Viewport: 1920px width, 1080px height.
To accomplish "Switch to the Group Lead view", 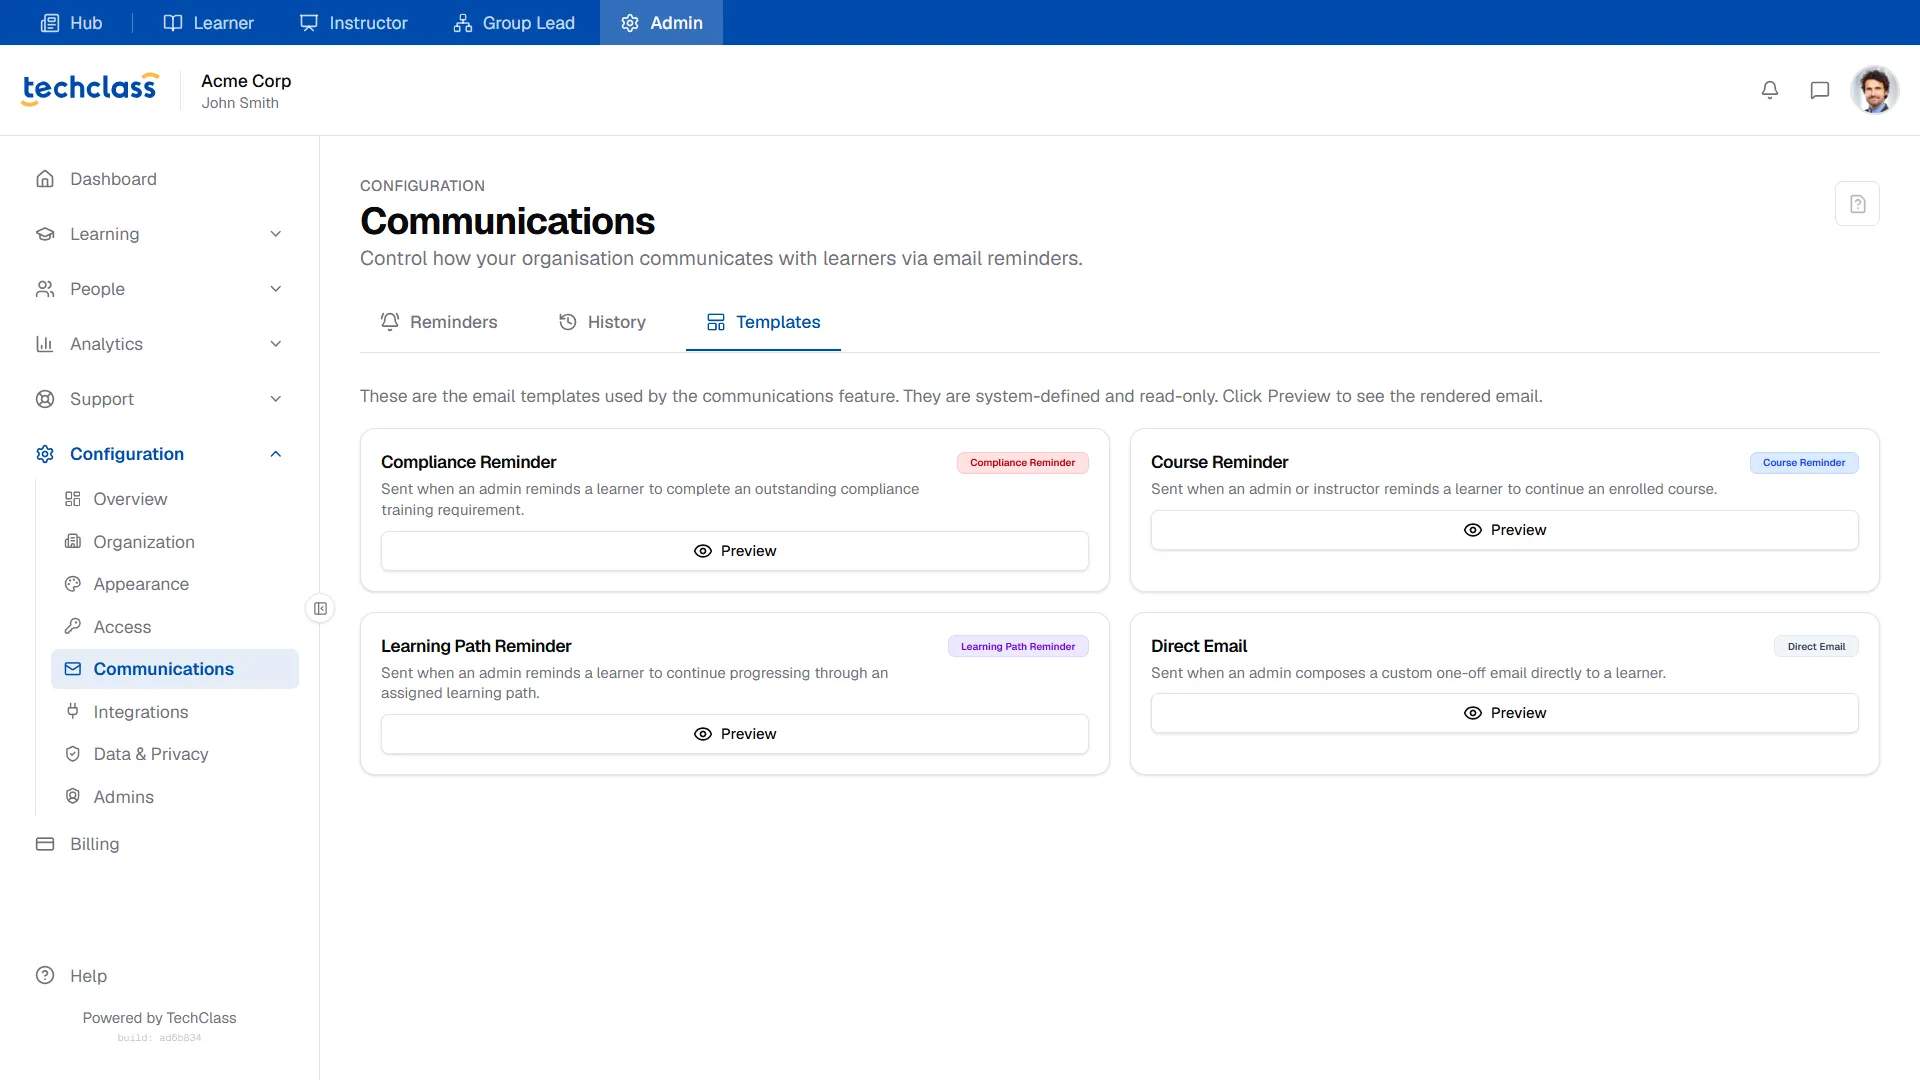I will point(514,22).
